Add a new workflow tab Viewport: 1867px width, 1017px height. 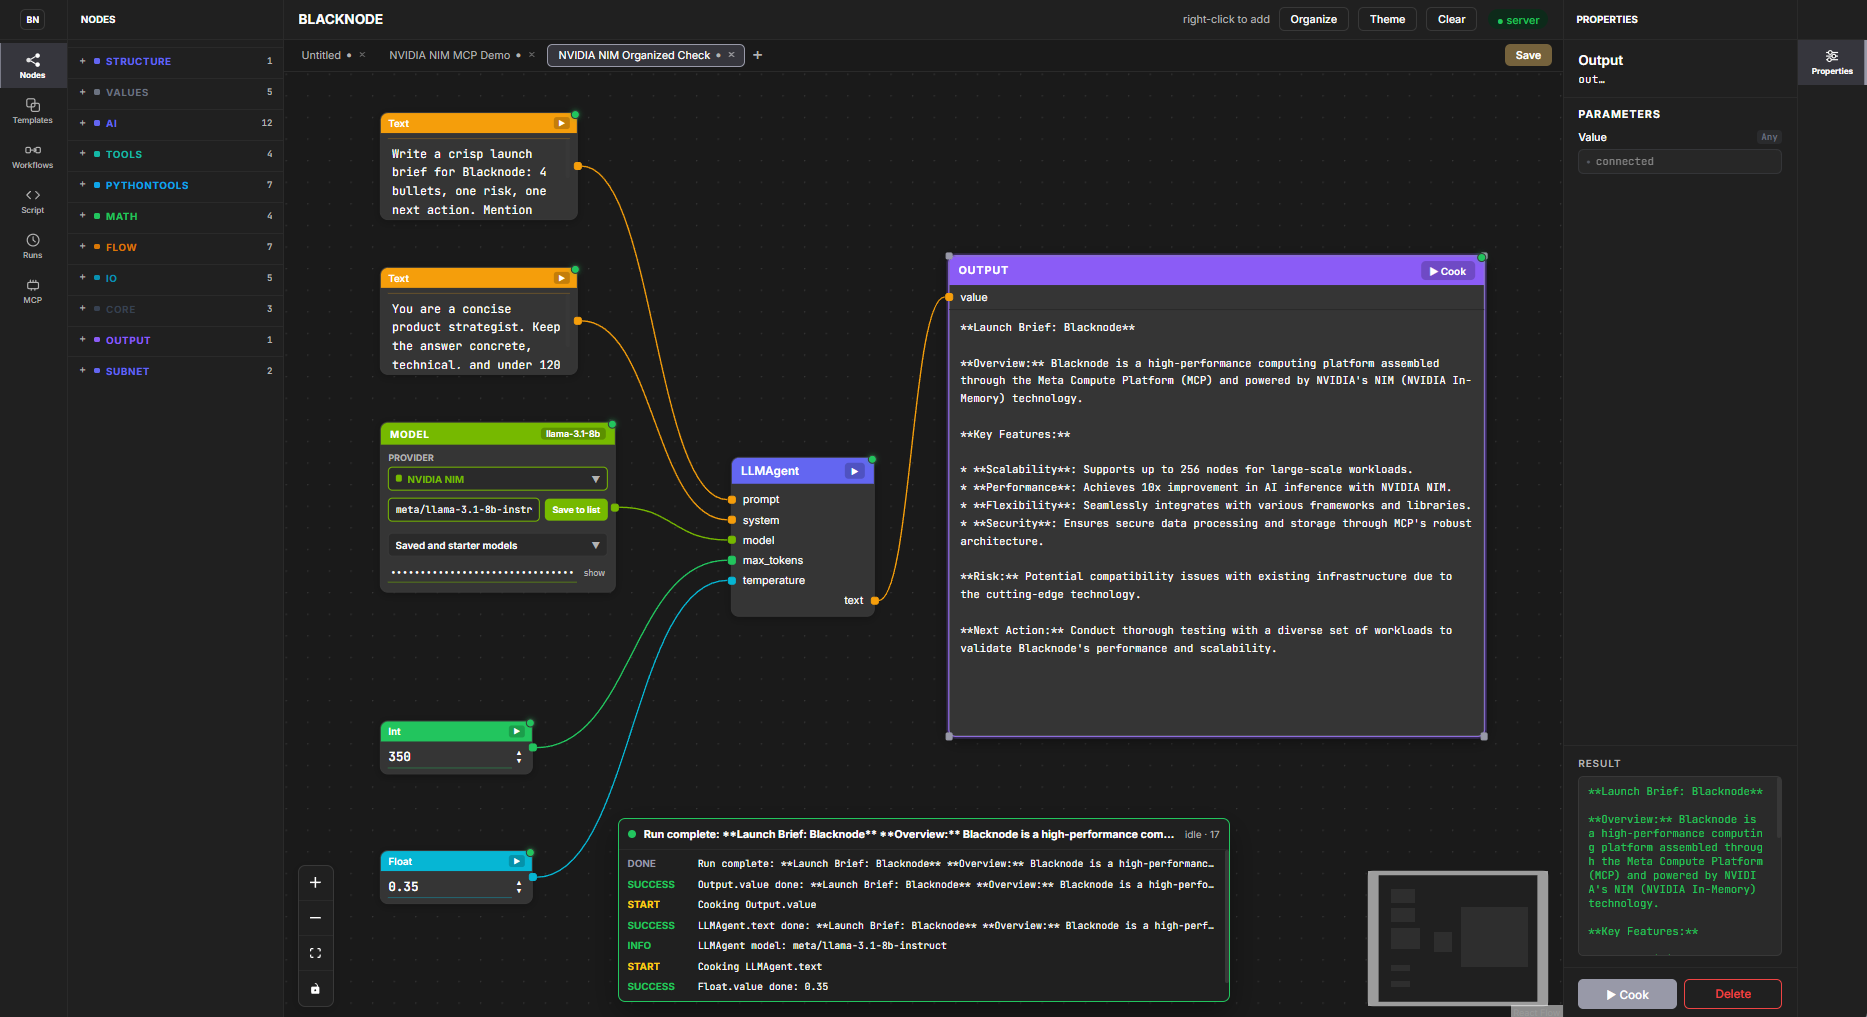pyautogui.click(x=757, y=55)
